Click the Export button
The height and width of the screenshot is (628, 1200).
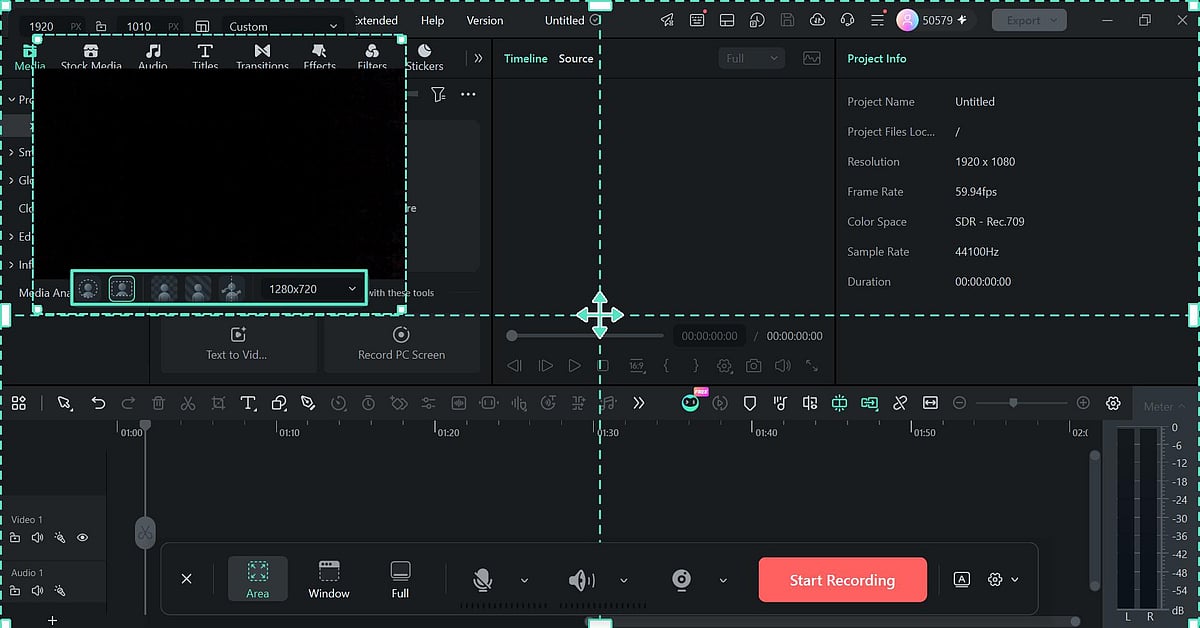tap(1029, 20)
